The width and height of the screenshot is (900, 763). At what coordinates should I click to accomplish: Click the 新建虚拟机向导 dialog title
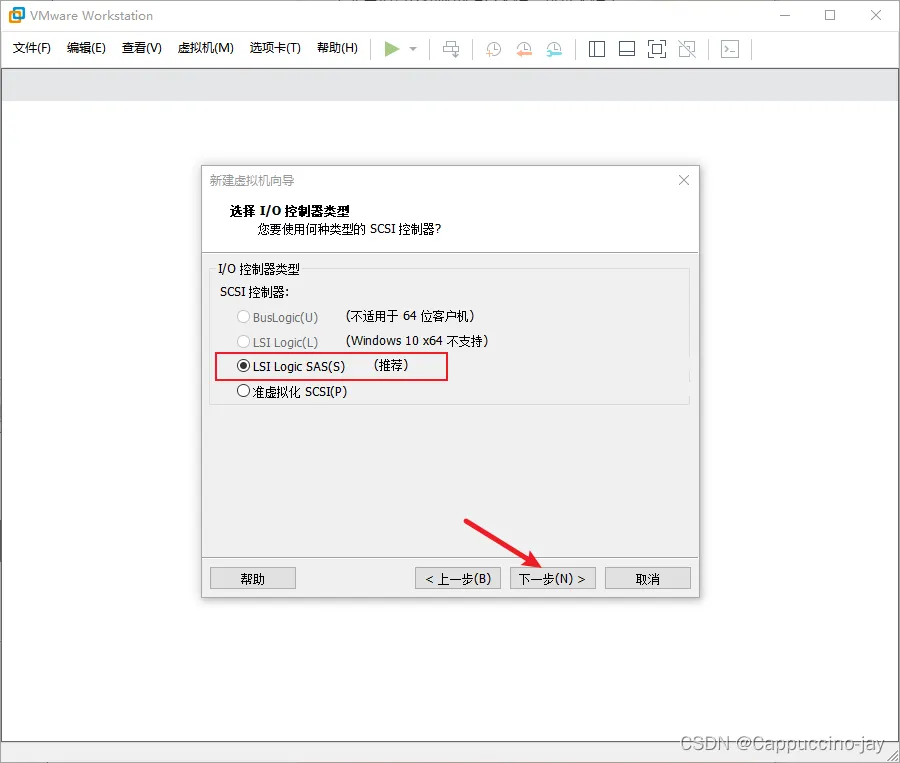coord(252,181)
